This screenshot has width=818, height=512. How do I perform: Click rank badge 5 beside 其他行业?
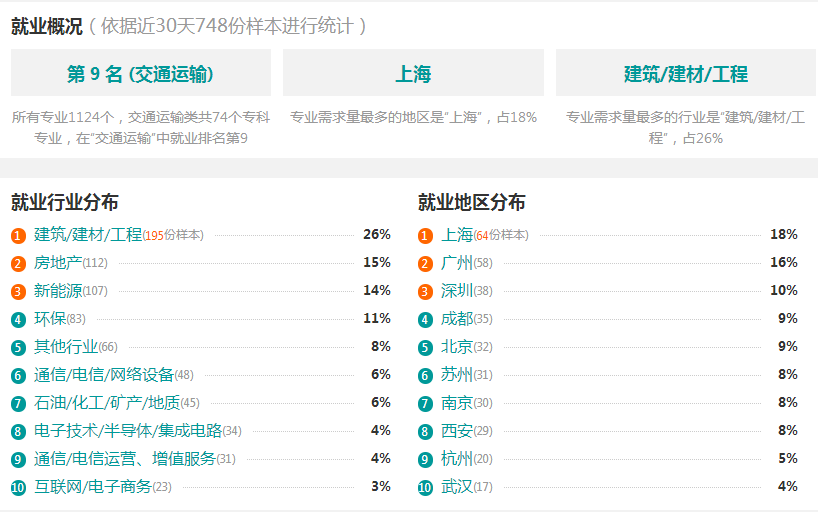tap(18, 348)
